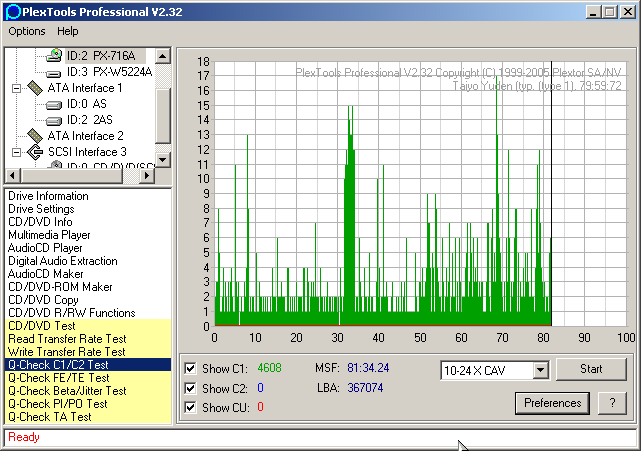The image size is (641, 451).
Task: Disable the Show CU checkbox
Action: pyautogui.click(x=191, y=407)
